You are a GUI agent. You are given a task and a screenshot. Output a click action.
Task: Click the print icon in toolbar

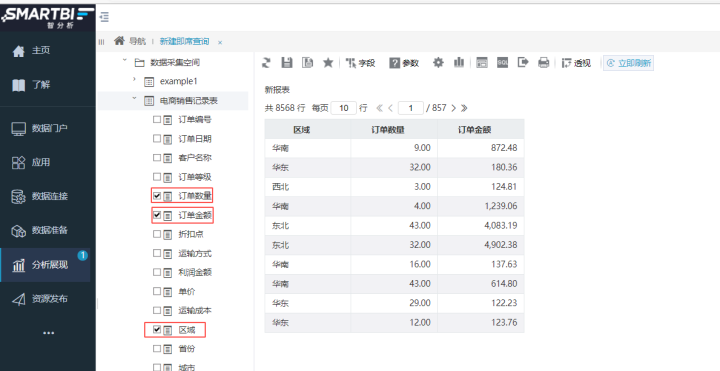coord(544,63)
